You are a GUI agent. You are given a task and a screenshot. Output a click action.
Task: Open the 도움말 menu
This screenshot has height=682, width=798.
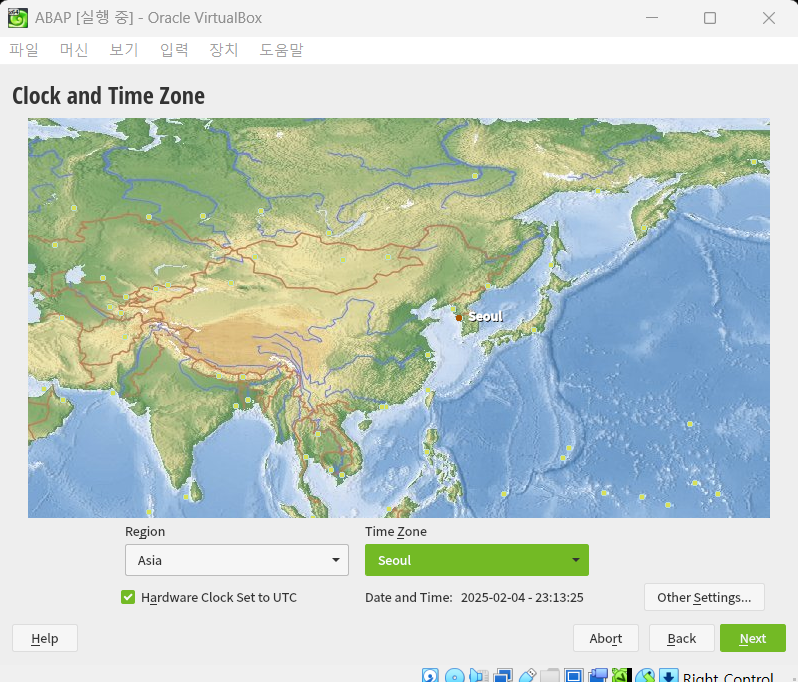pos(281,50)
